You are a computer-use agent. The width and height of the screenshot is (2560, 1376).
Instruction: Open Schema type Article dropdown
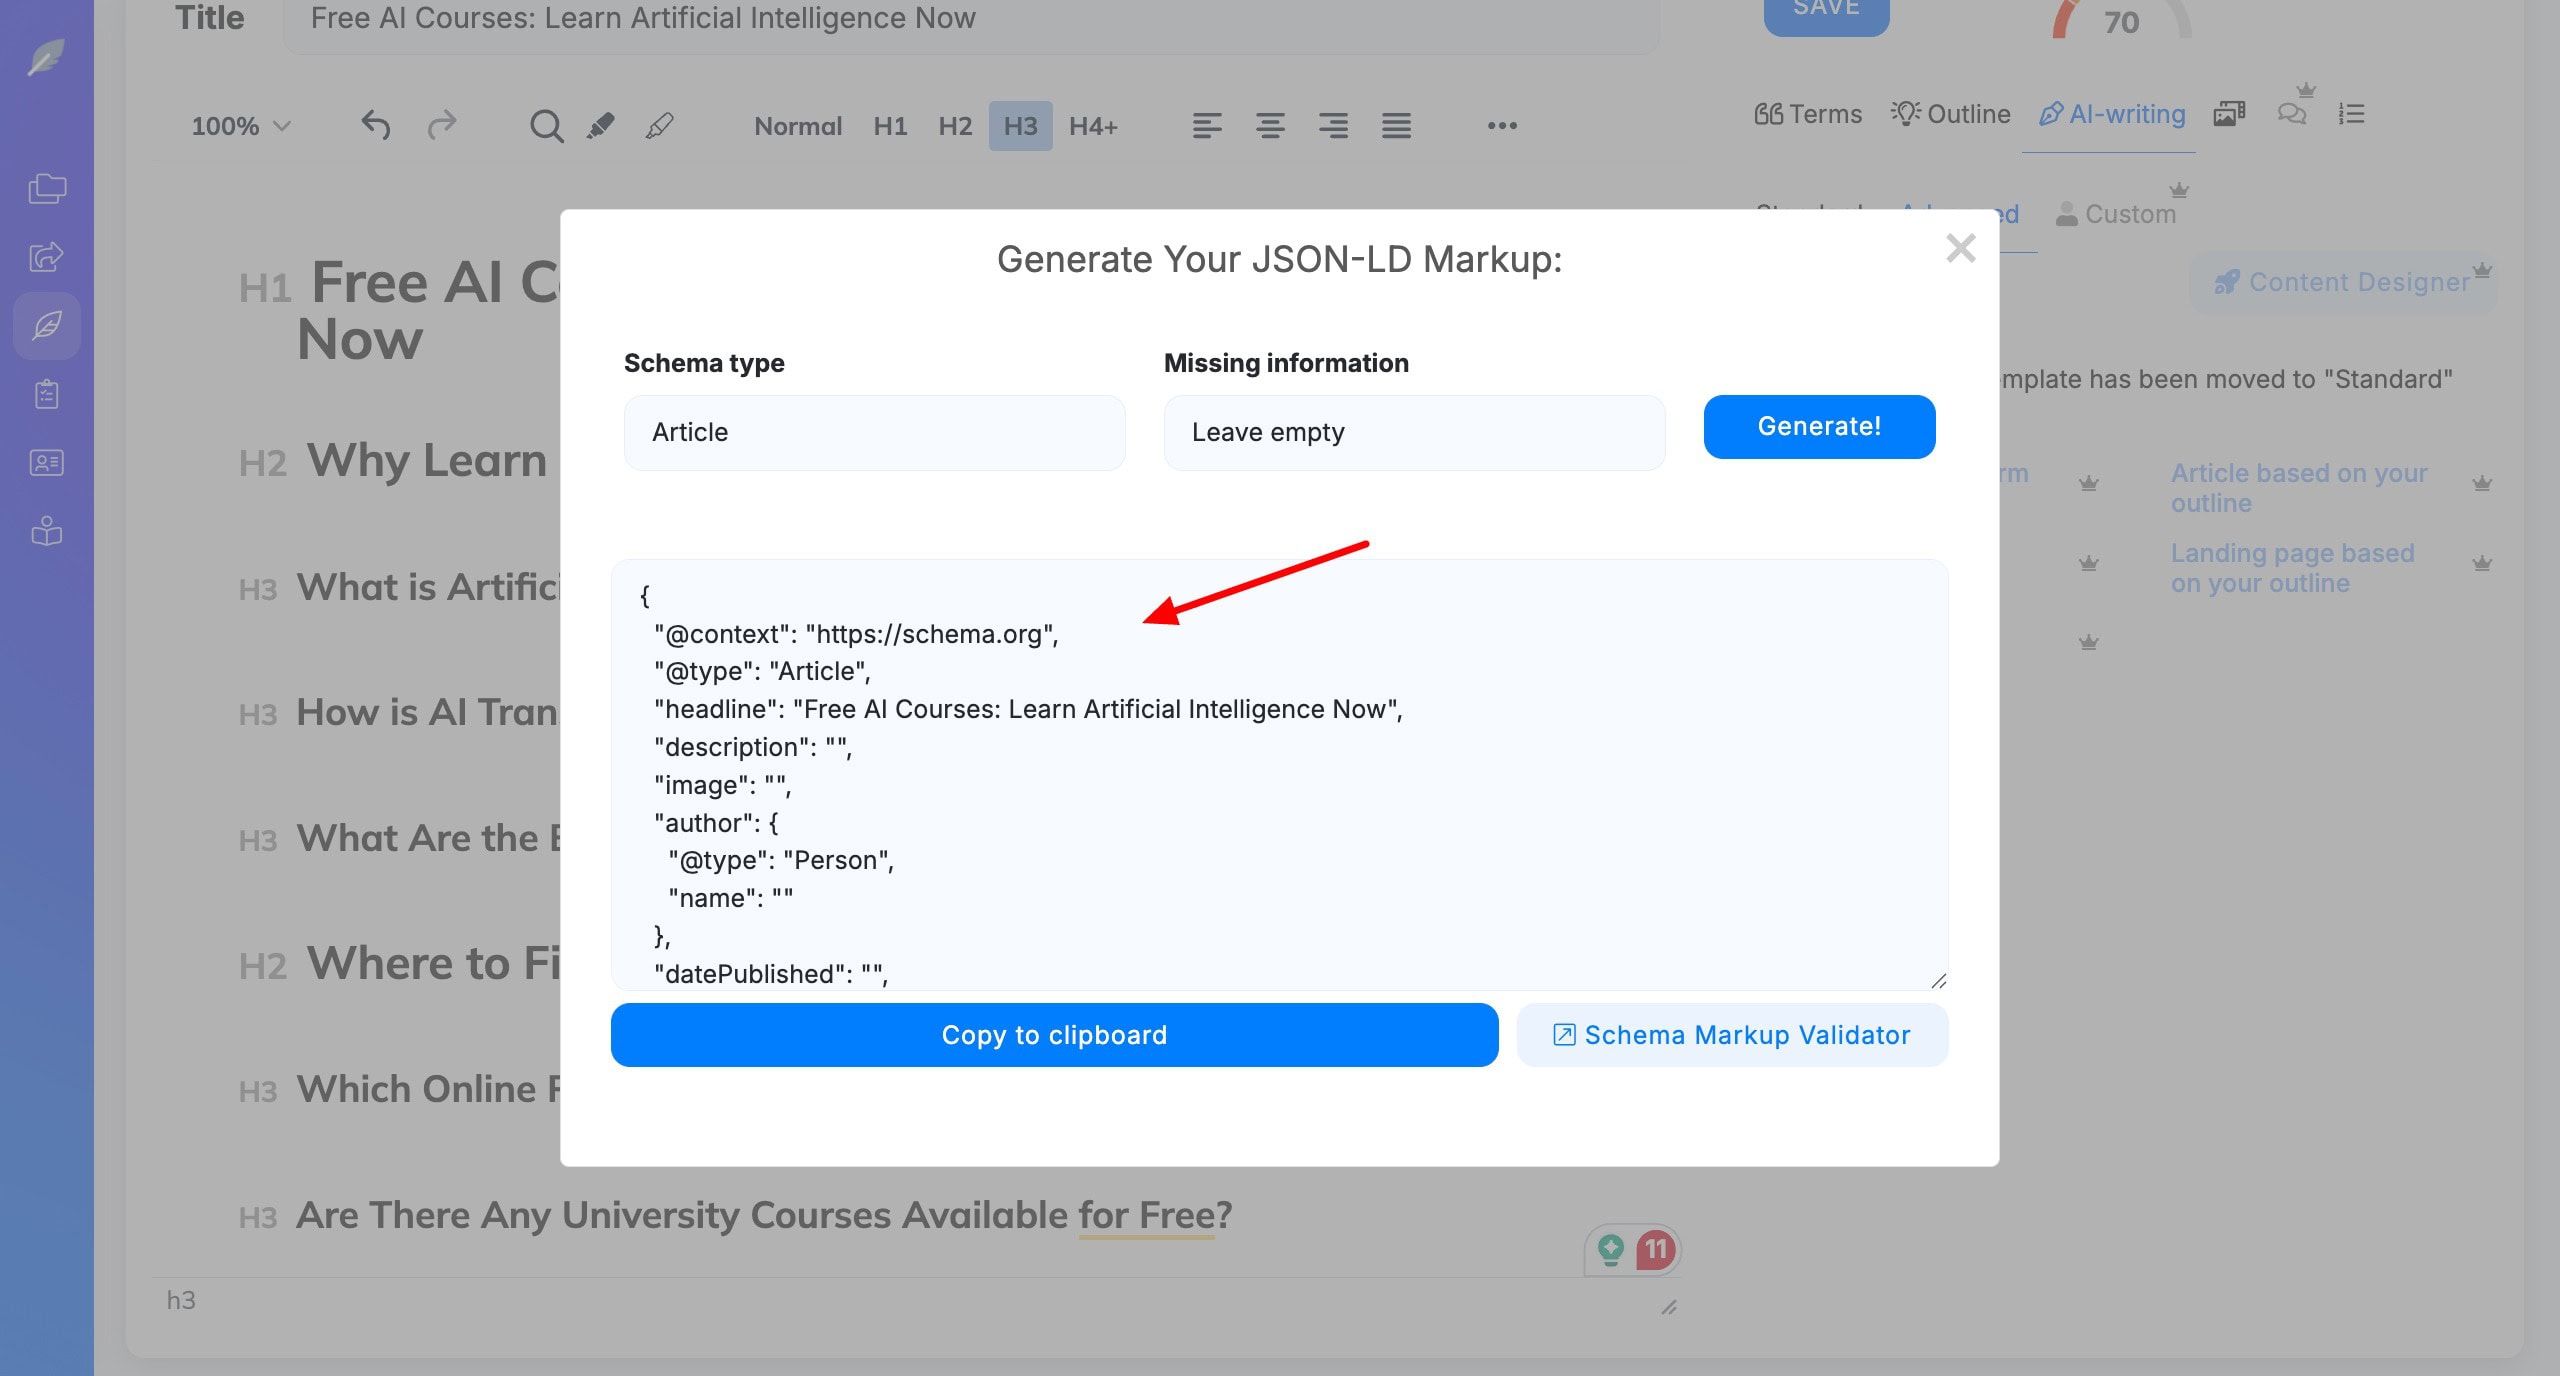pyautogui.click(x=874, y=432)
